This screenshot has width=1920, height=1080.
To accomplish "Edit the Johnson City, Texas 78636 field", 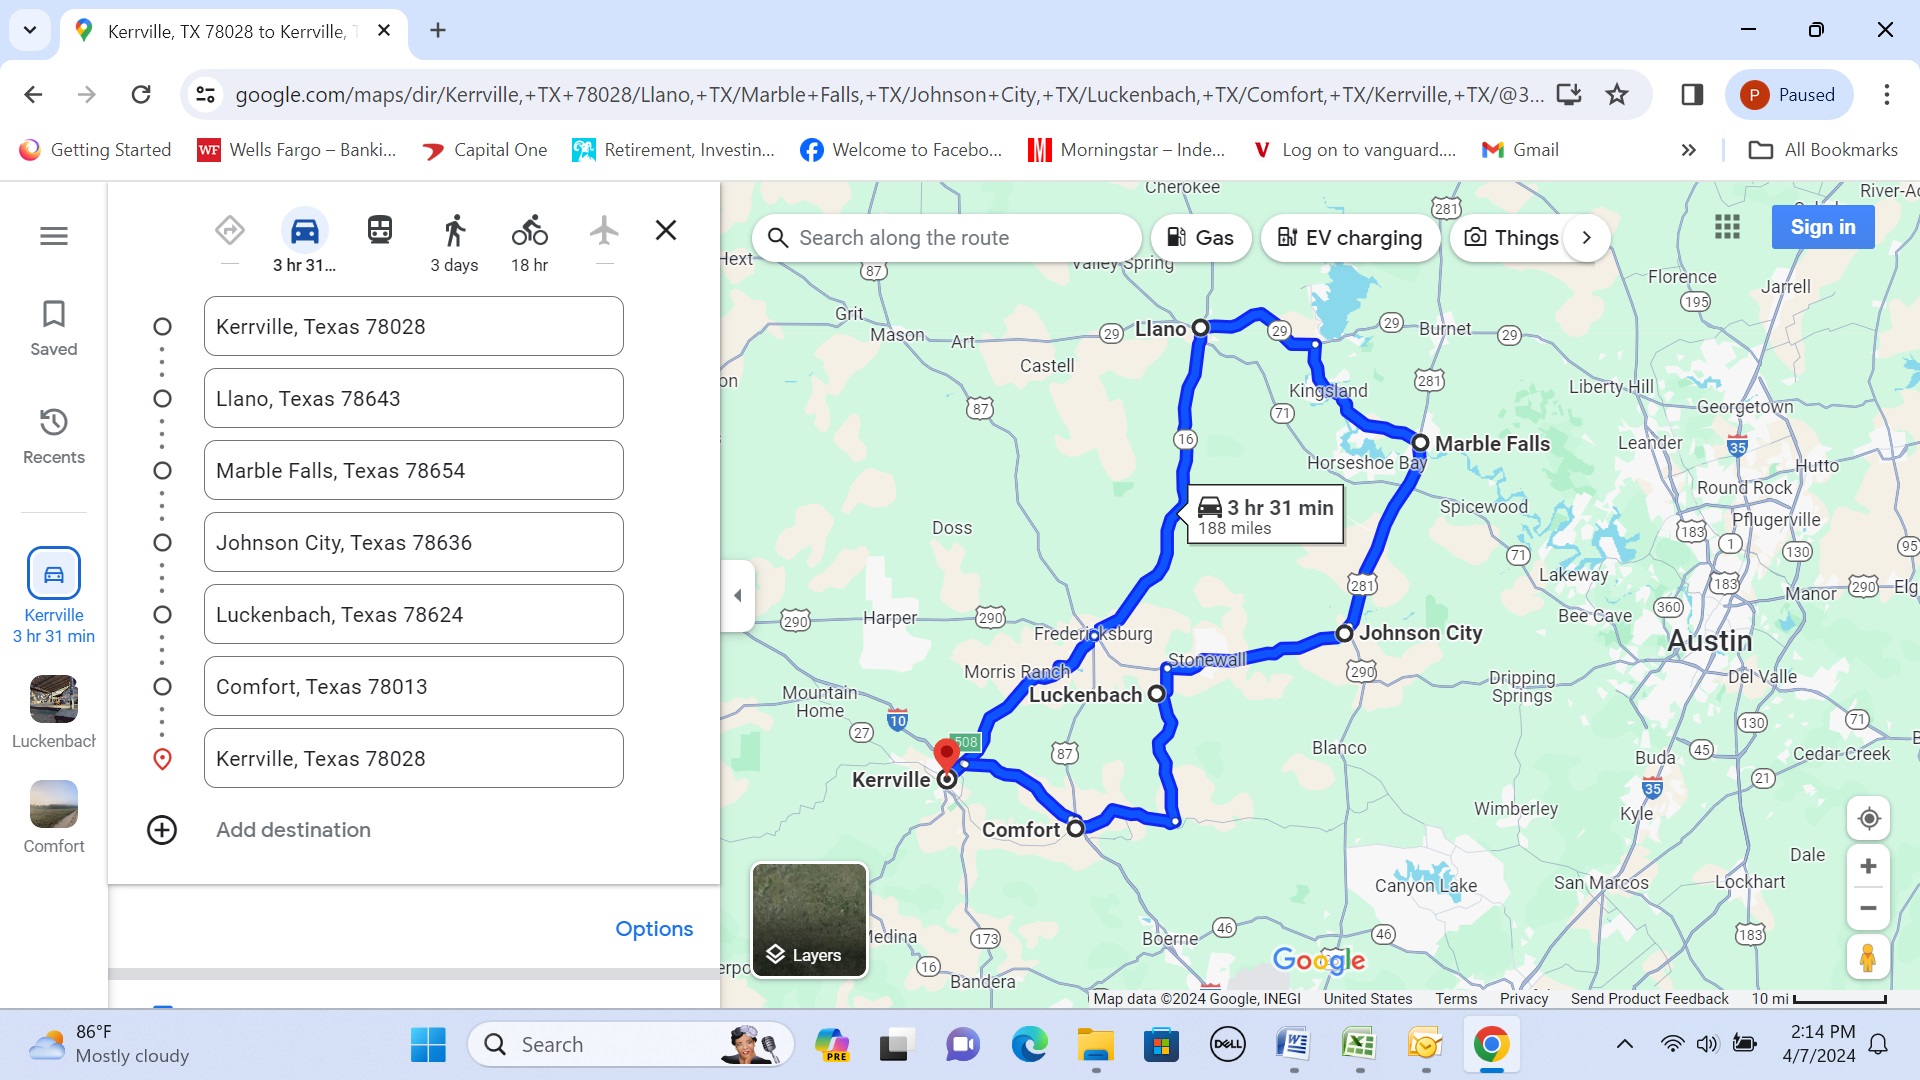I will 414,543.
